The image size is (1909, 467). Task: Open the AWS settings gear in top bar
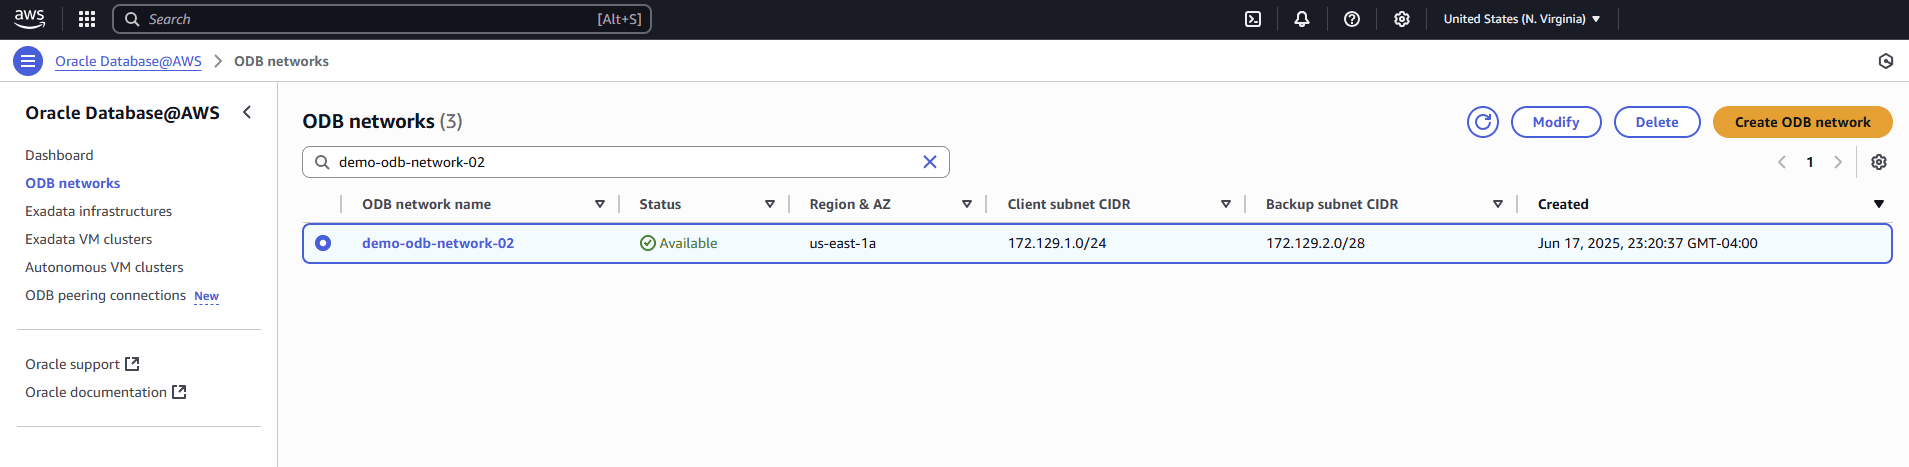[x=1402, y=19]
